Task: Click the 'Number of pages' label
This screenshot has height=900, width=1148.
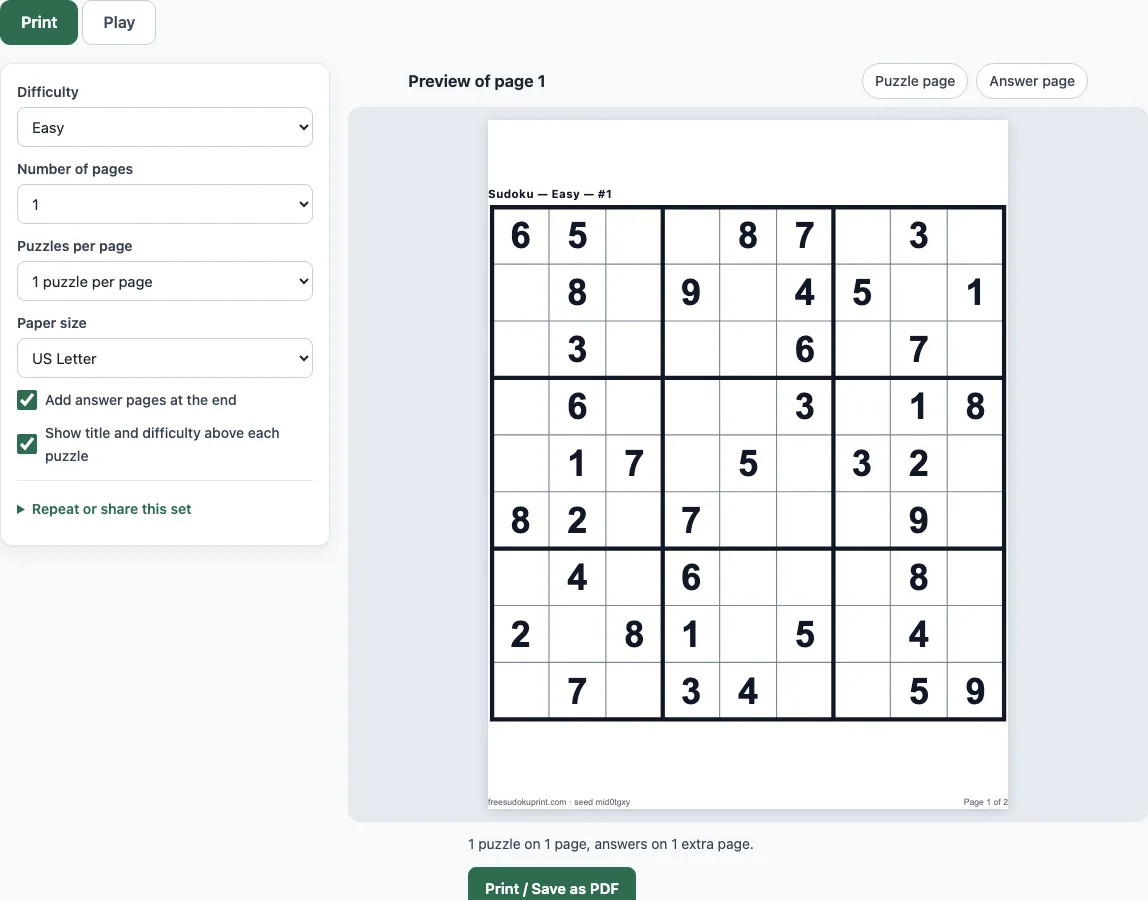Action: [x=75, y=168]
